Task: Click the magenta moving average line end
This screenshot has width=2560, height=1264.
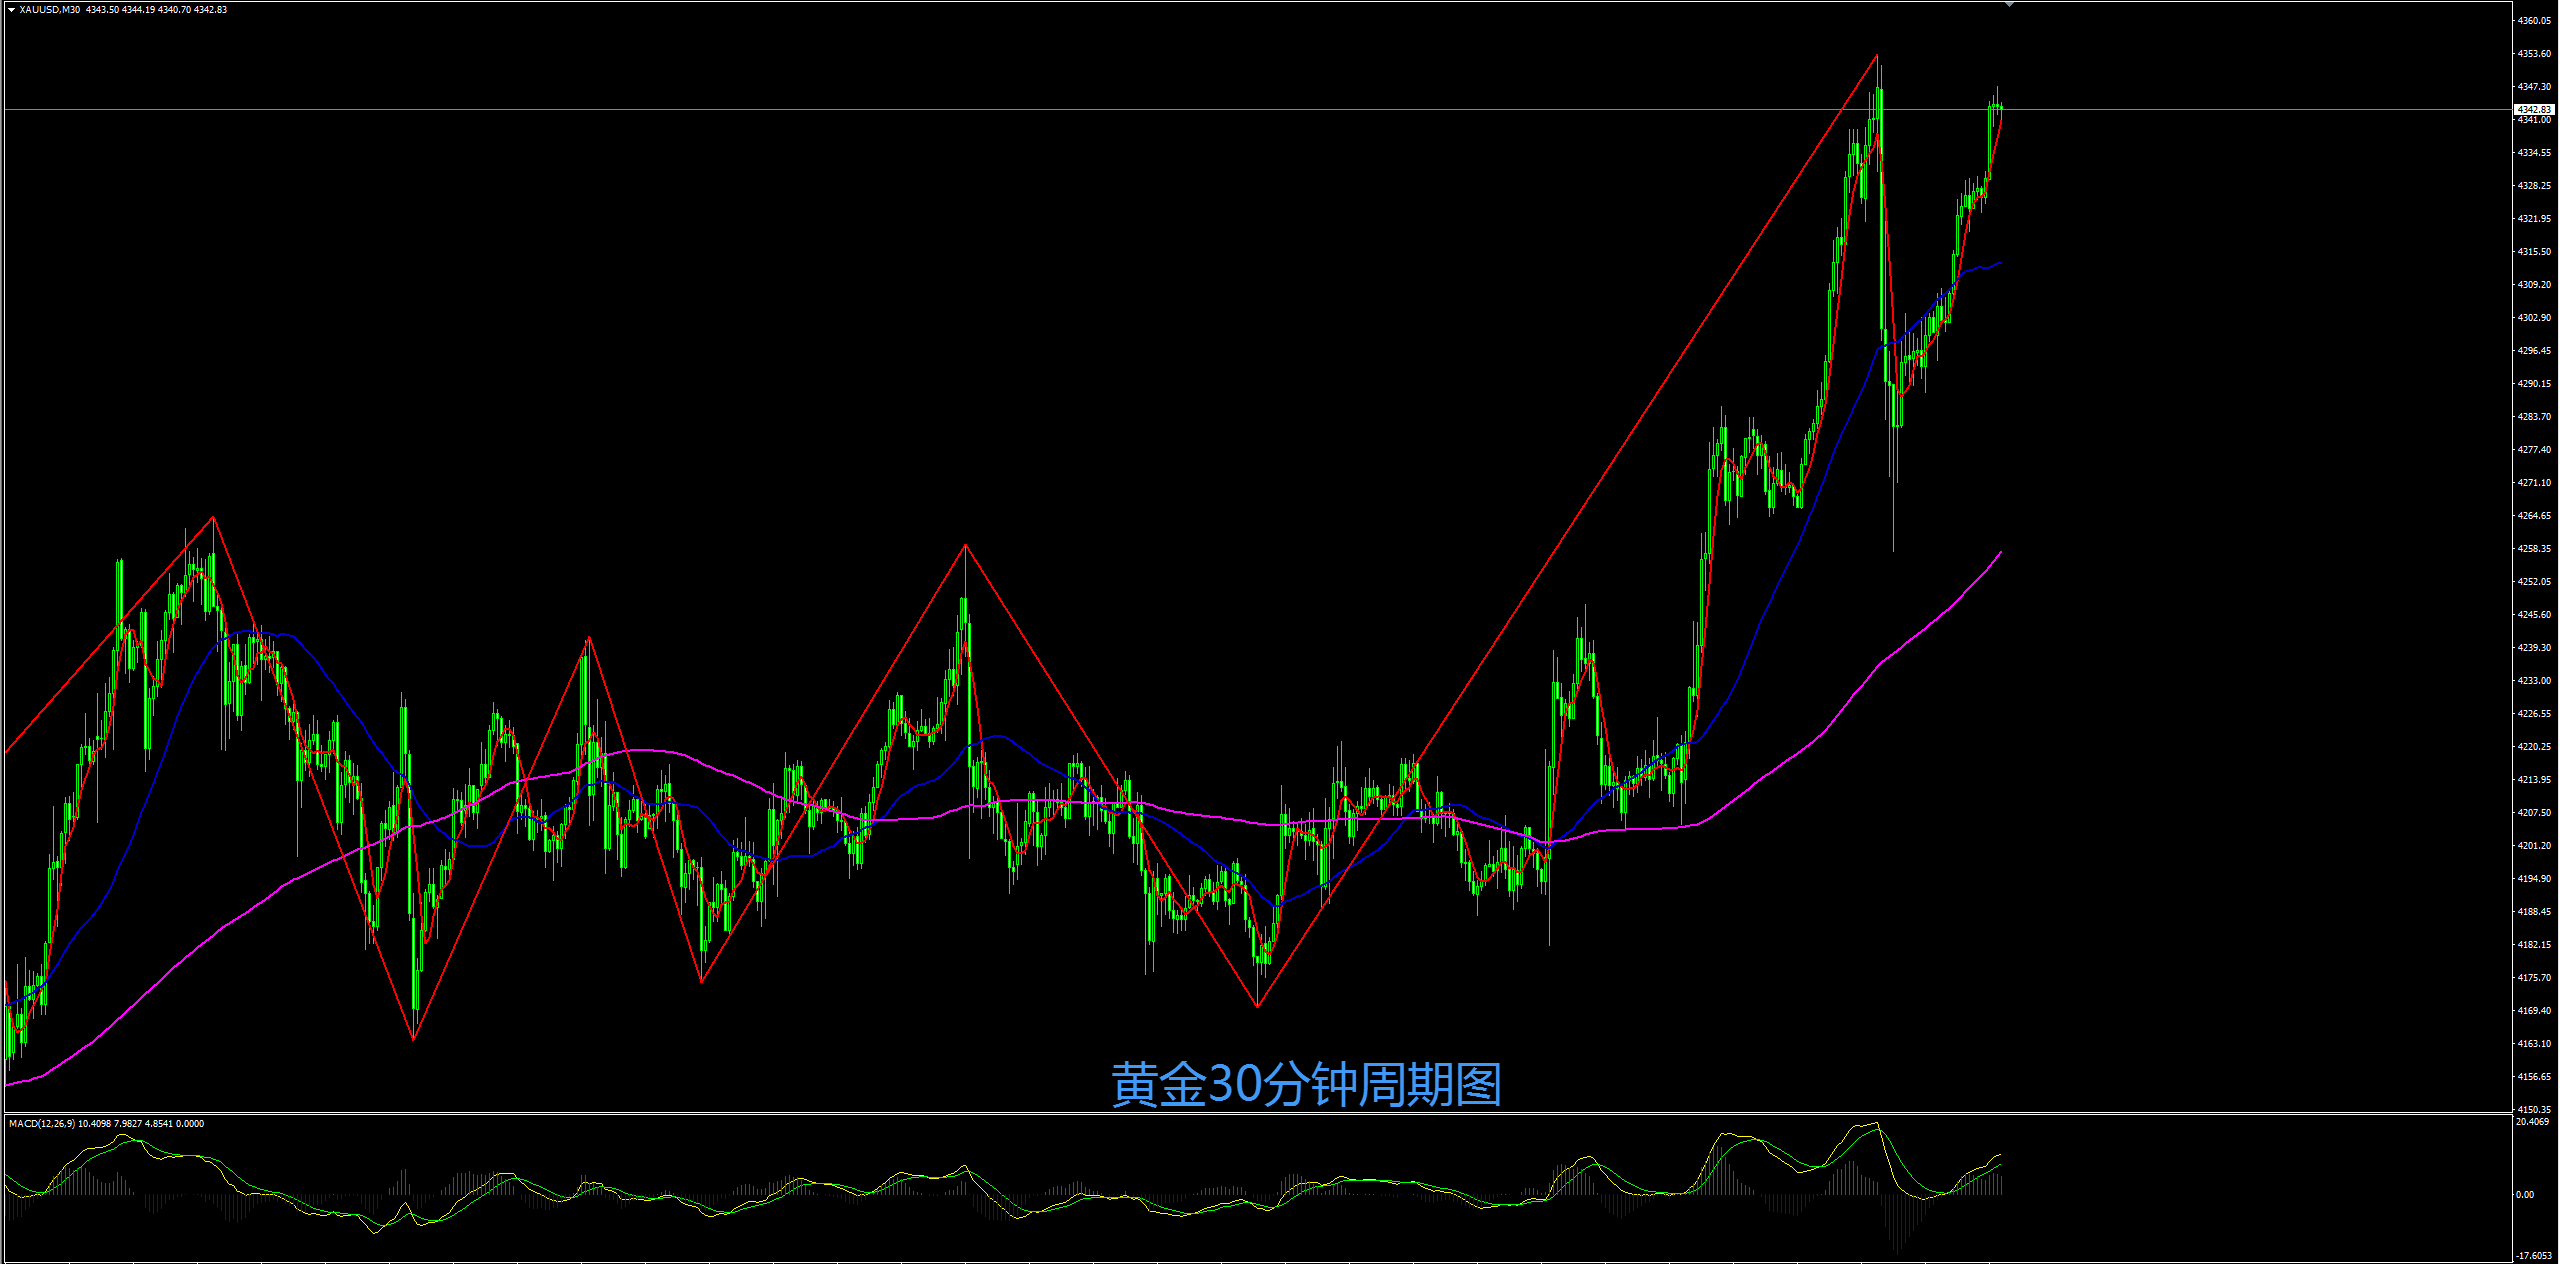Action: point(2000,553)
